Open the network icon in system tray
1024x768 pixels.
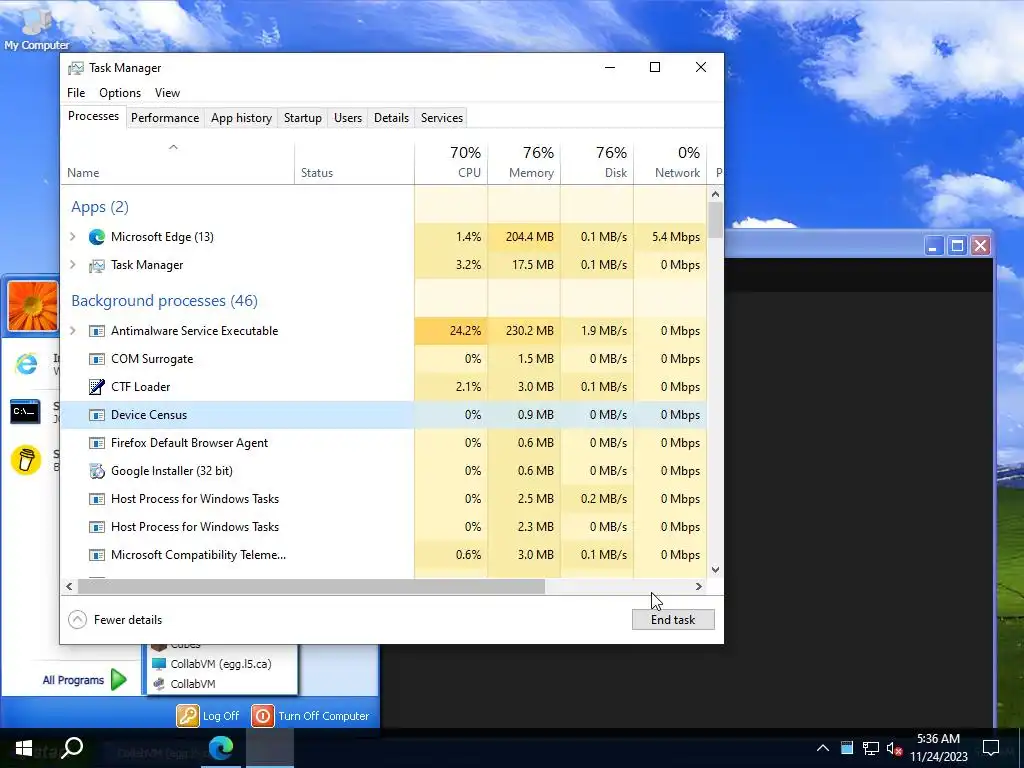point(871,748)
